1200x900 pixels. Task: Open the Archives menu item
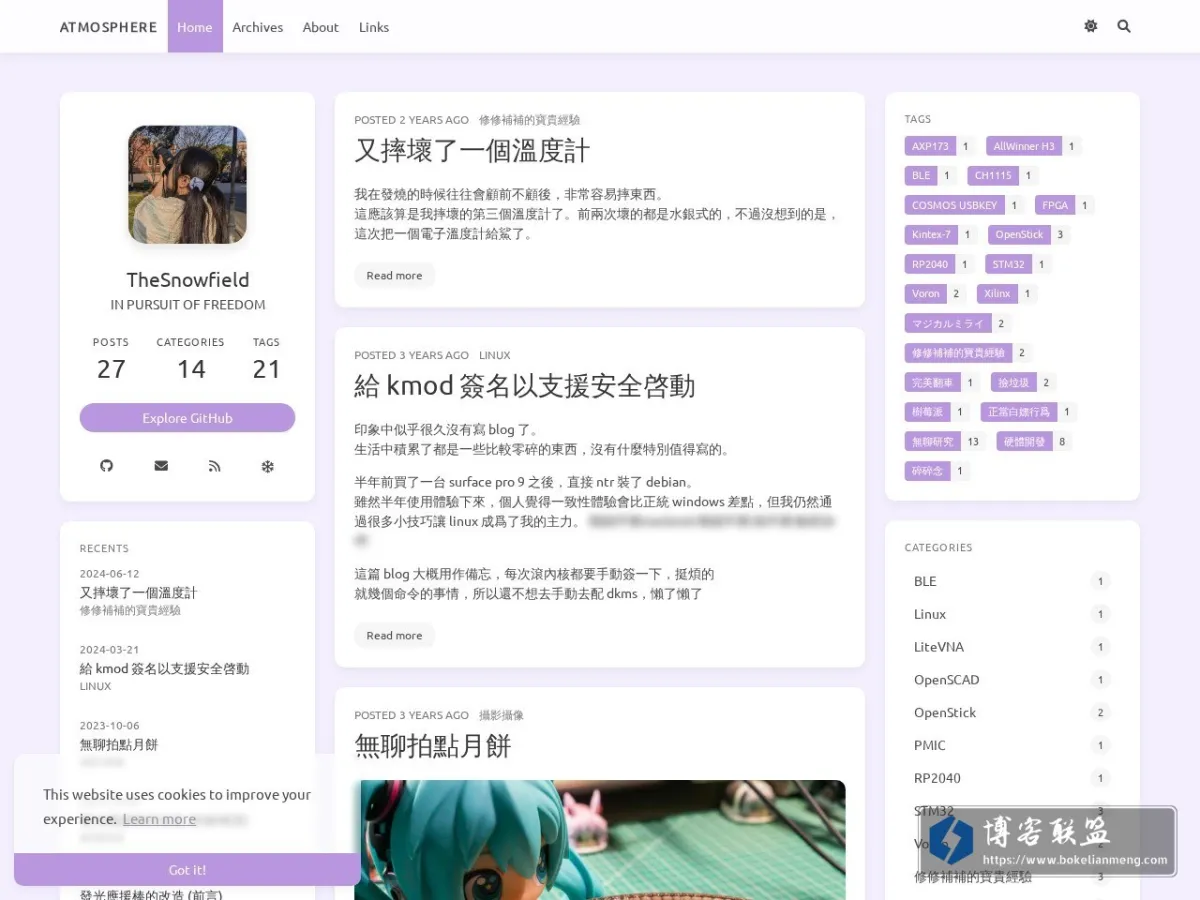coord(258,27)
